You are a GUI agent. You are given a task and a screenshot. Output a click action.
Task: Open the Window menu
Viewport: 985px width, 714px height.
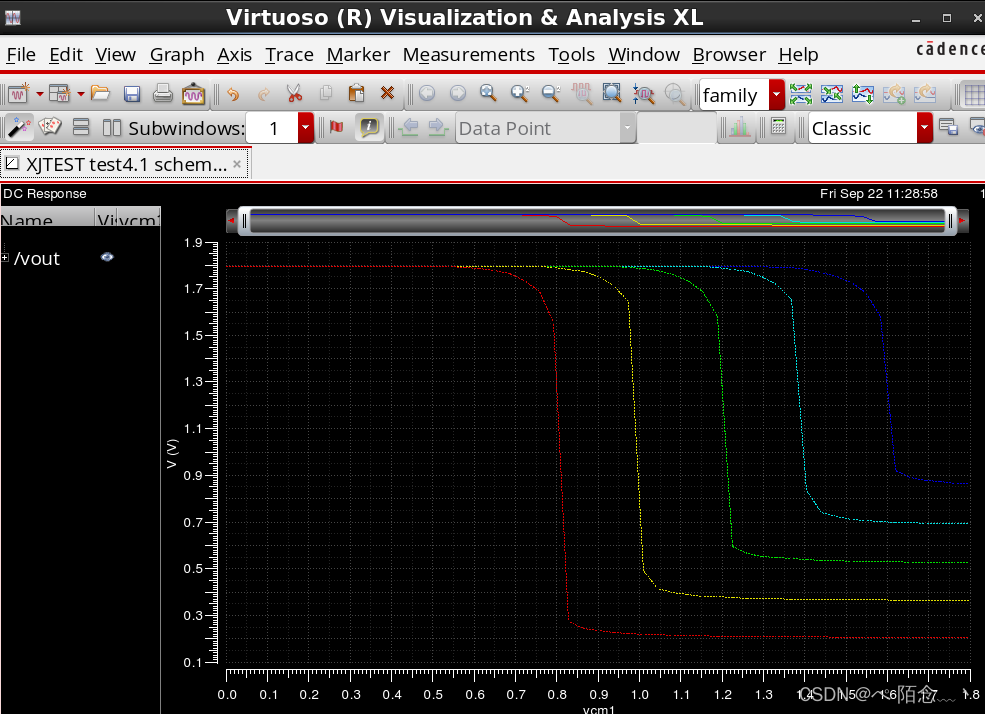(644, 55)
